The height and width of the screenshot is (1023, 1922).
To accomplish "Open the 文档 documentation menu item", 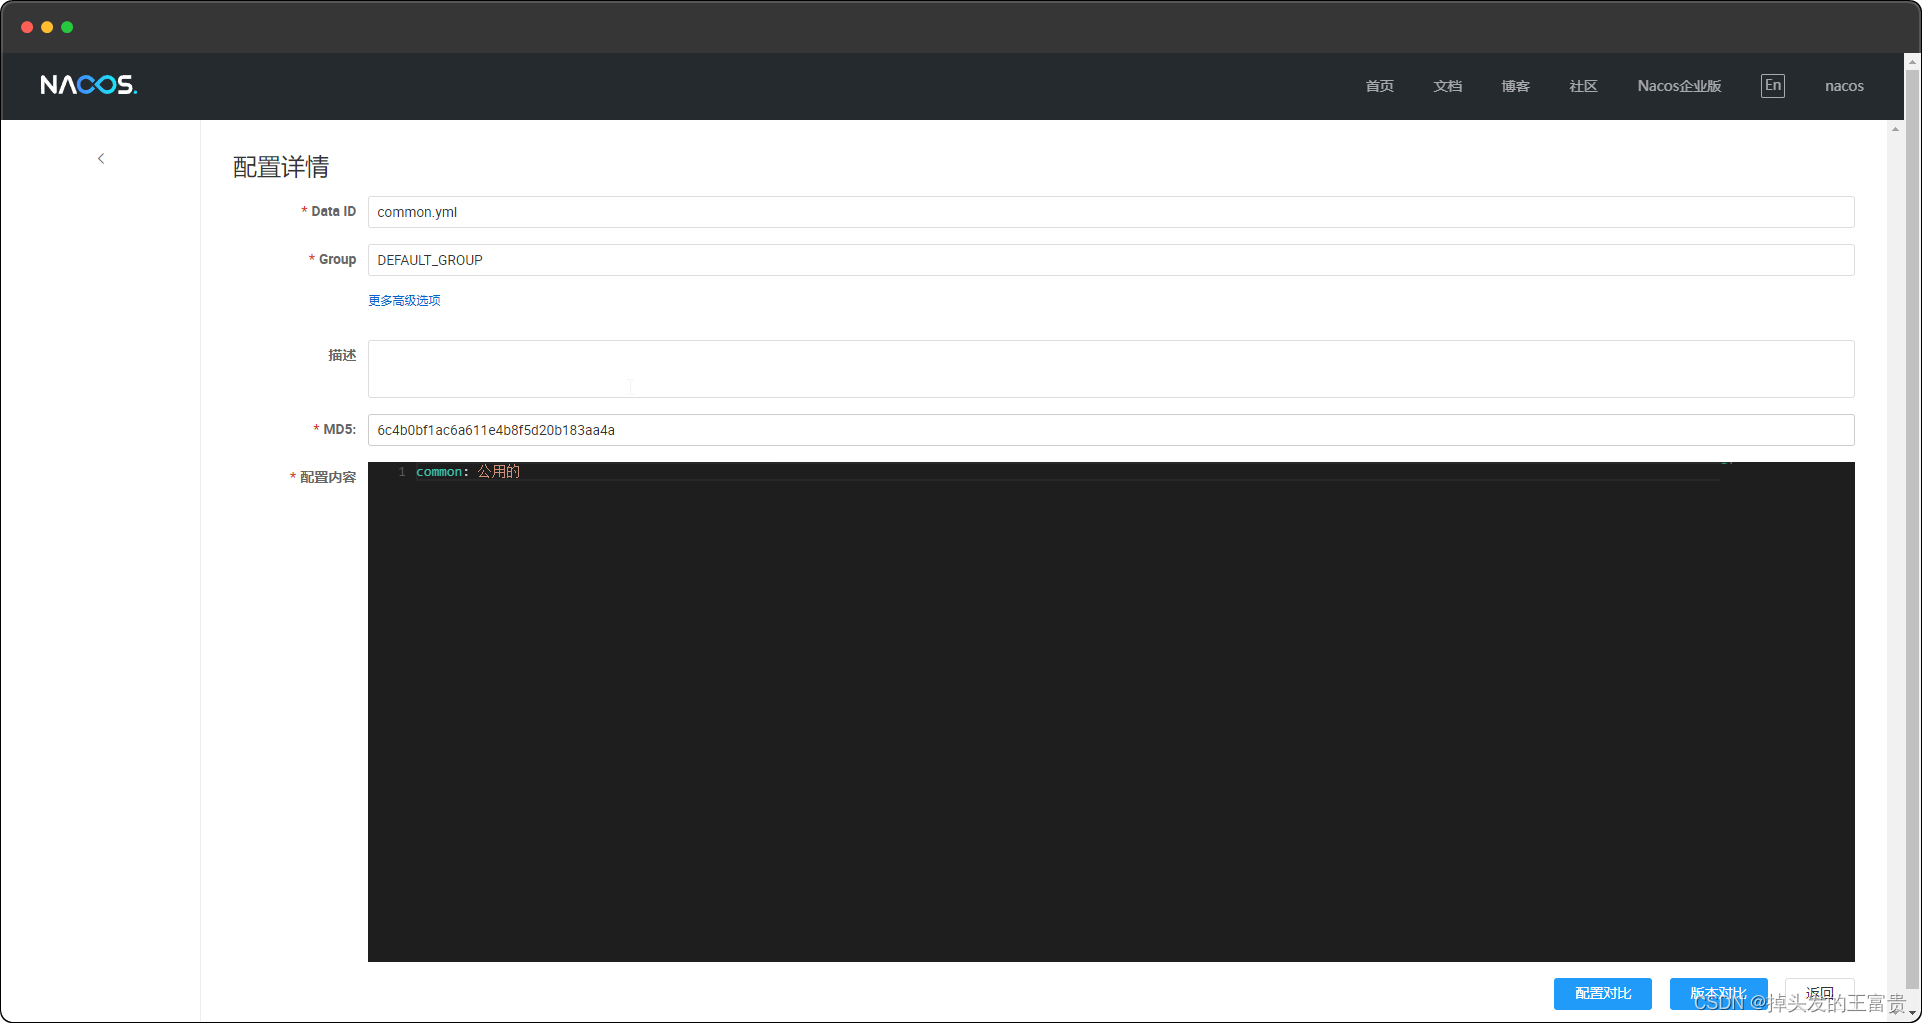I will click(1447, 86).
